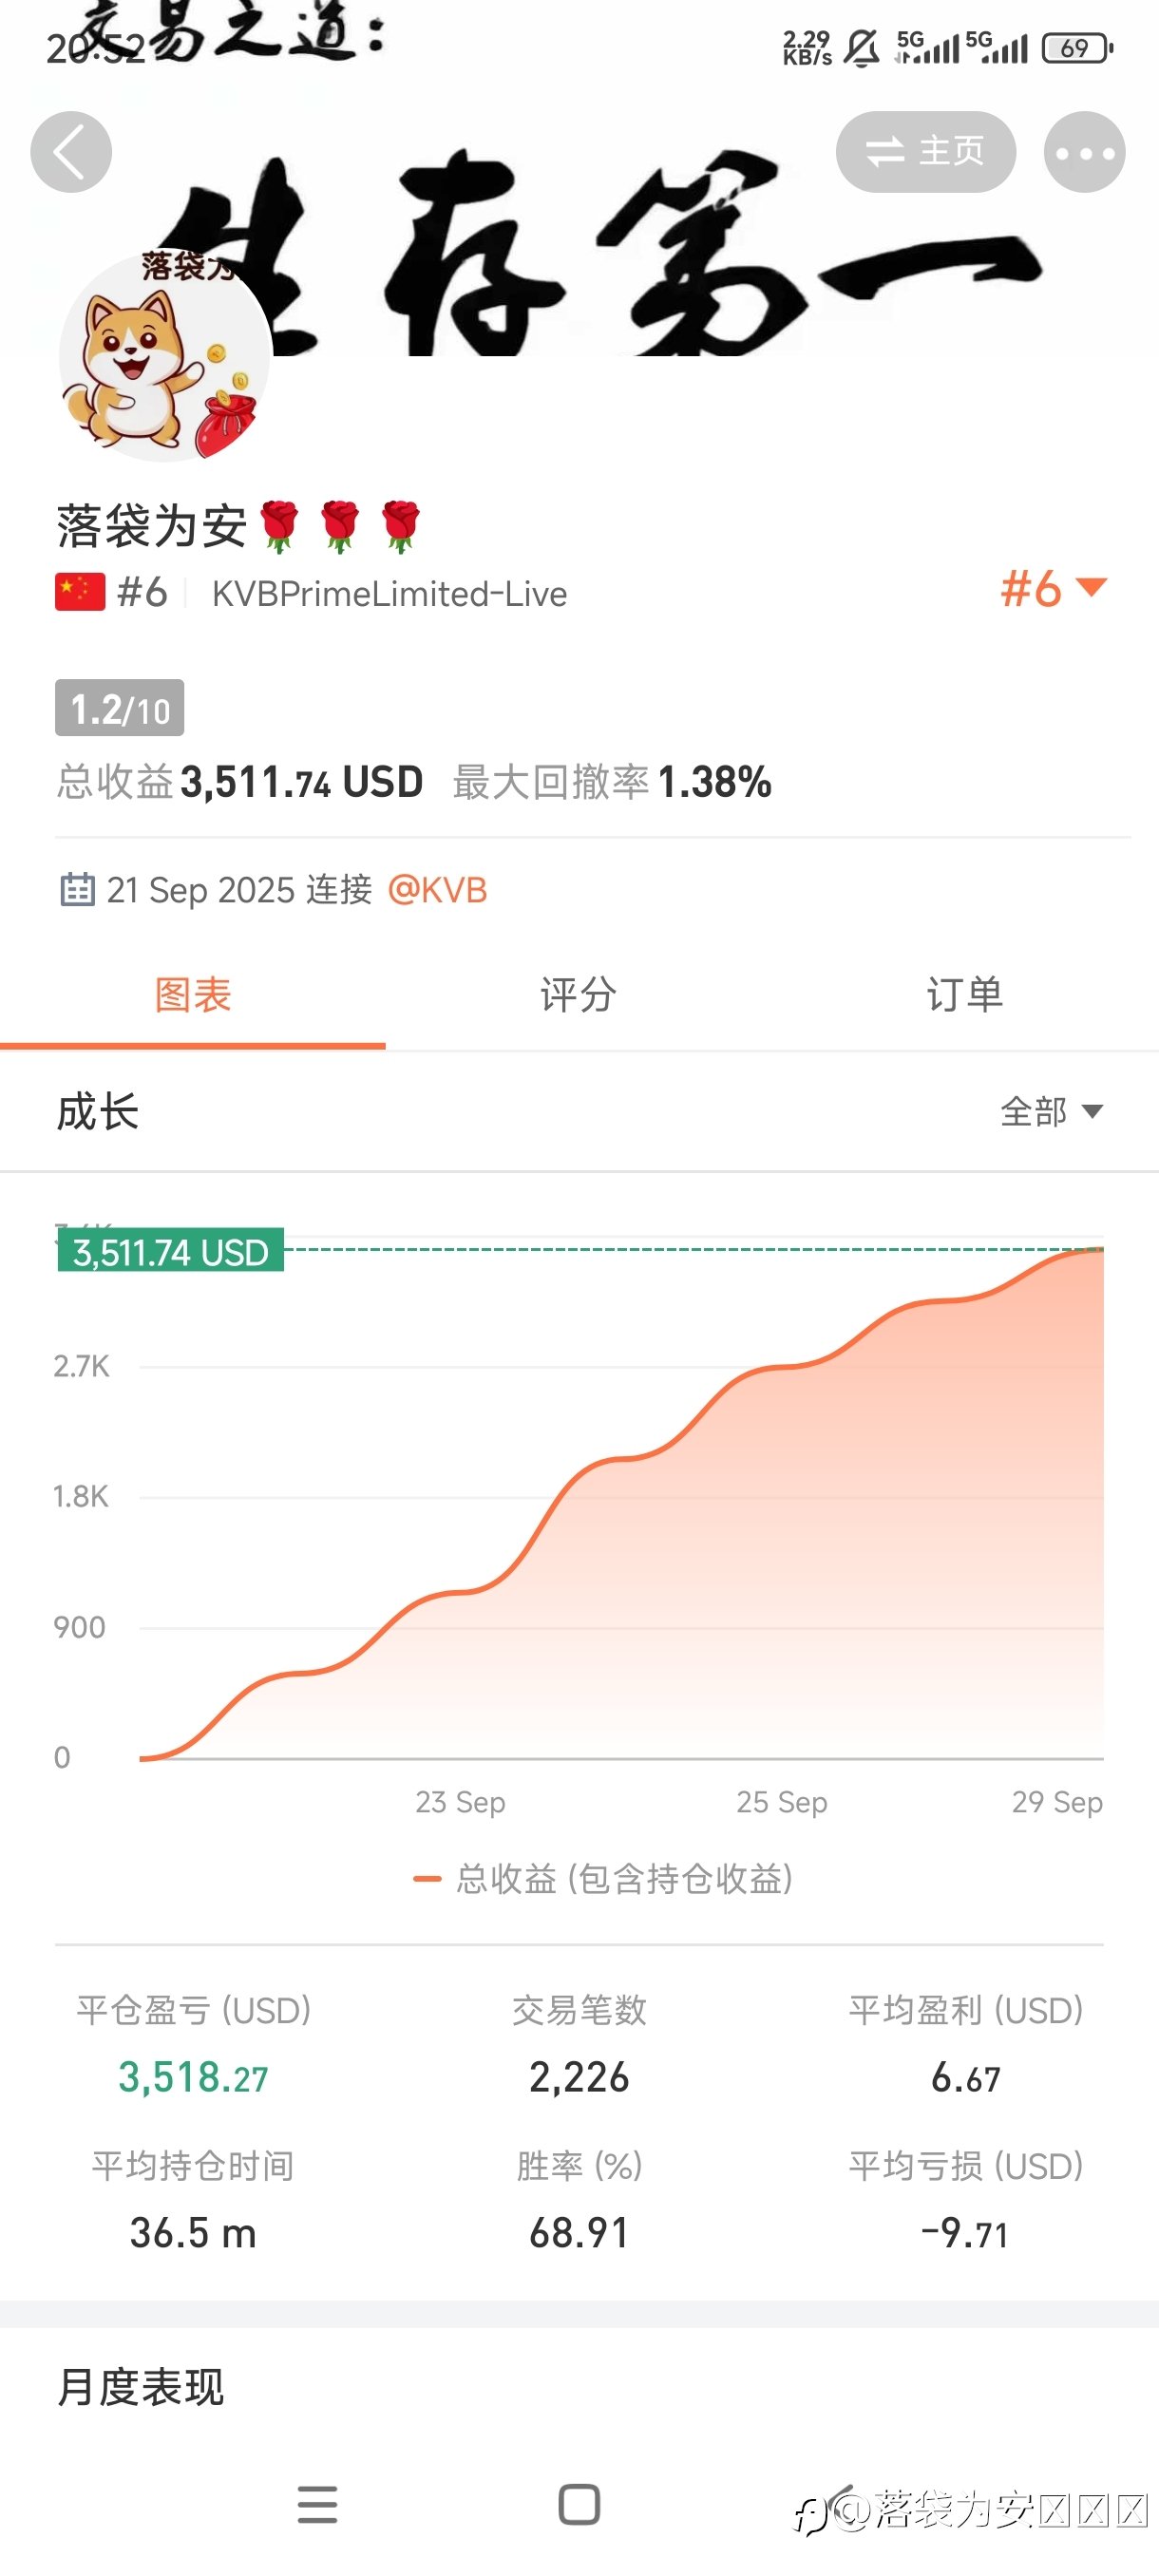Tap the 月度表现 monthly performance heading
This screenshot has height=2576, width=1159.
pyautogui.click(x=141, y=2387)
